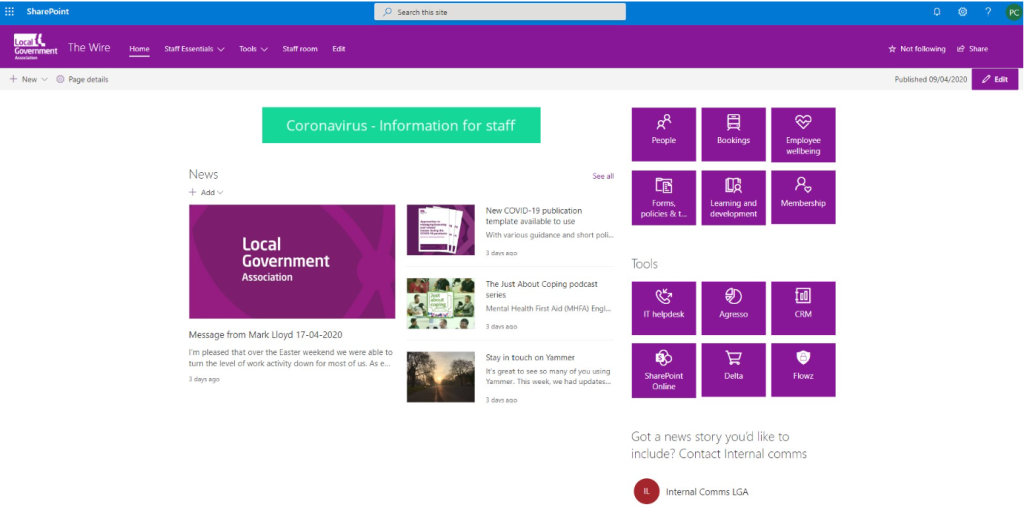Click the COVID-19 publication thumbnail
Screen dimensions: 1024x516
click(441, 229)
